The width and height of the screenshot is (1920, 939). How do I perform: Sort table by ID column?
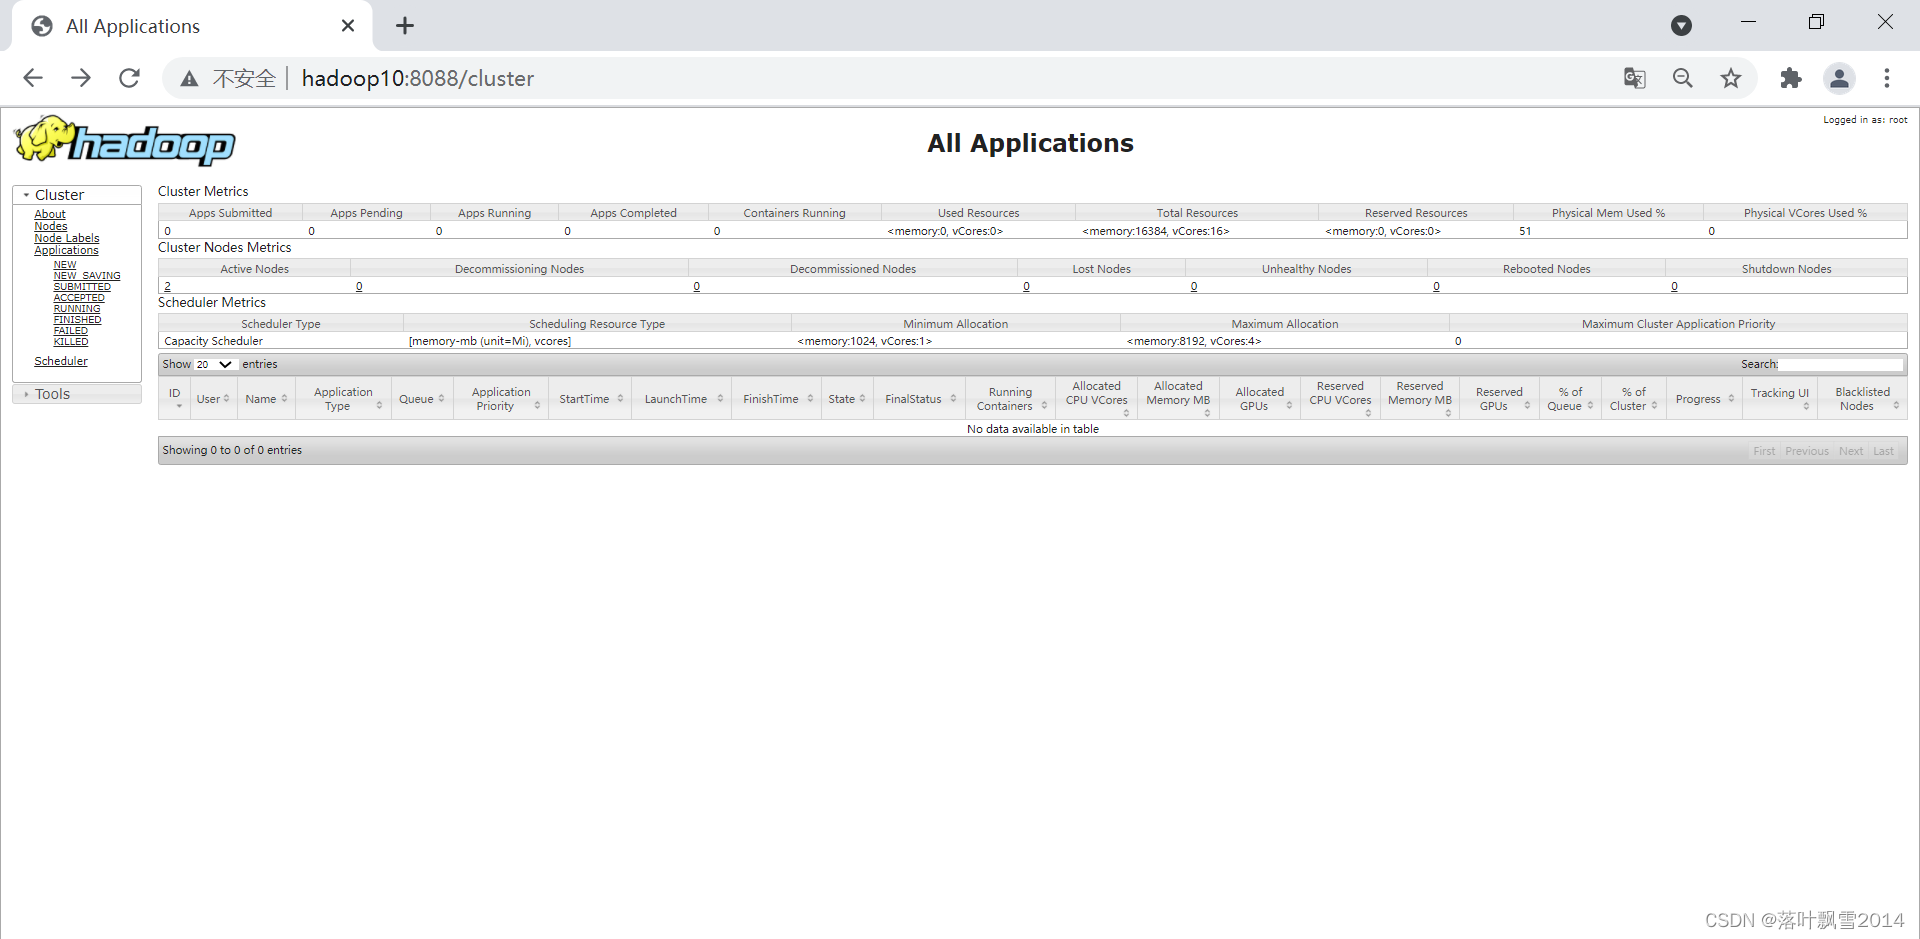(x=175, y=398)
